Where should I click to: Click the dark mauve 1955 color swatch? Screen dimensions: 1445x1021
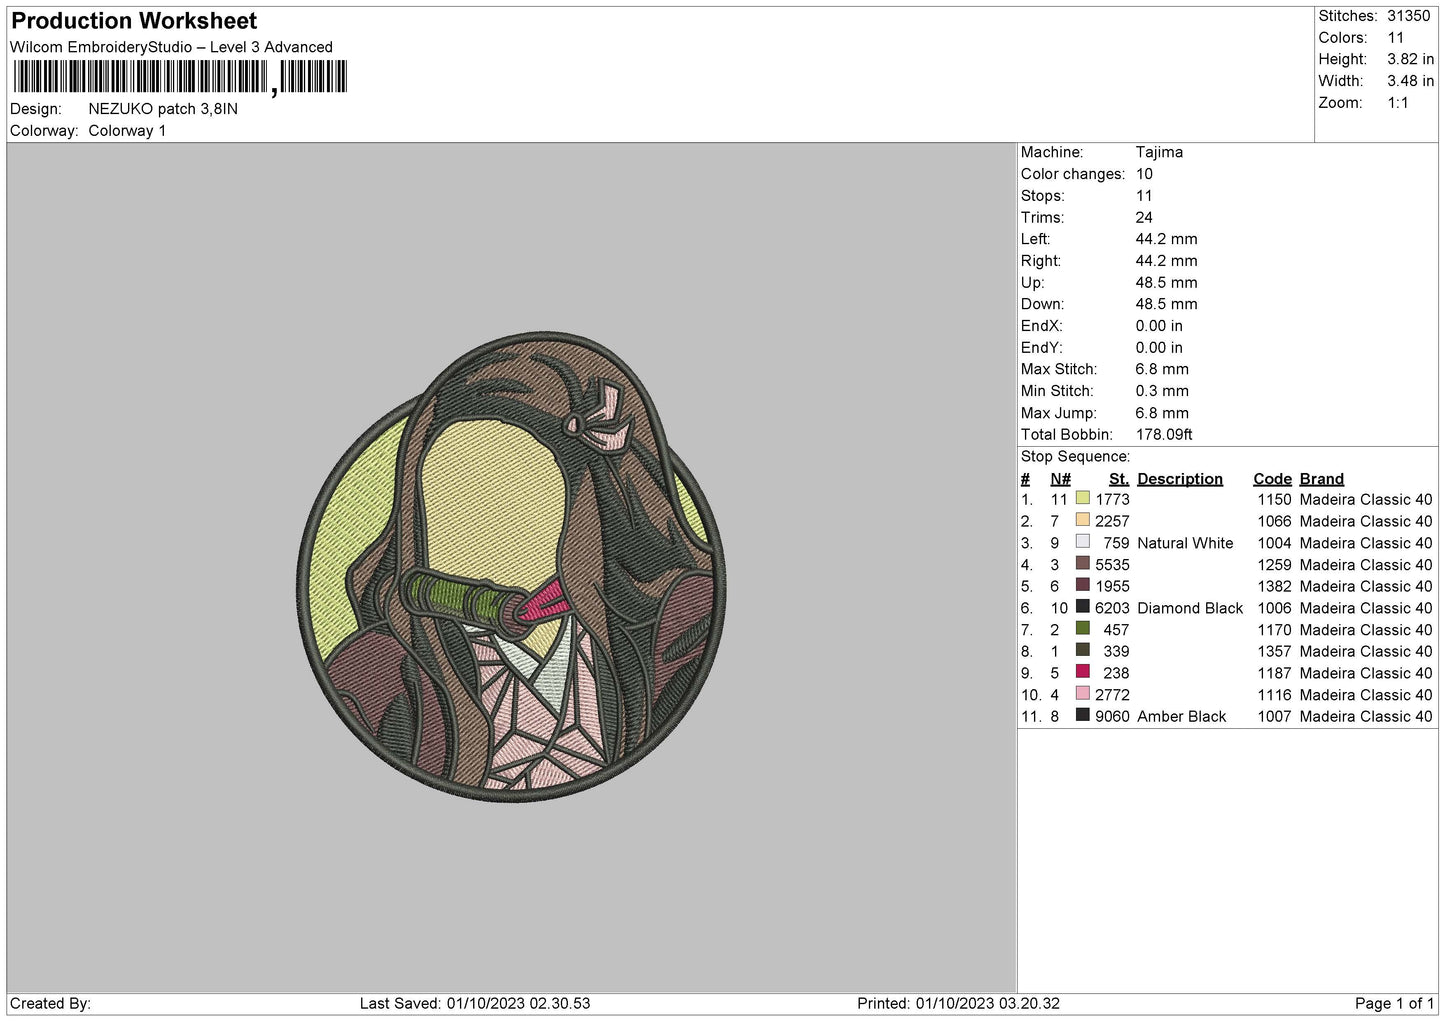pos(1082,585)
